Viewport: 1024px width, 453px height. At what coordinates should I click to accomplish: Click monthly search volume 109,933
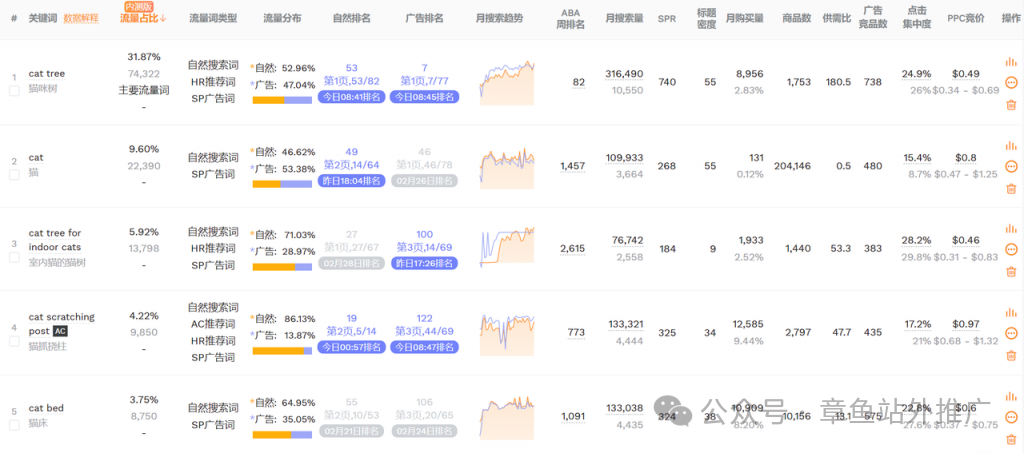point(624,157)
